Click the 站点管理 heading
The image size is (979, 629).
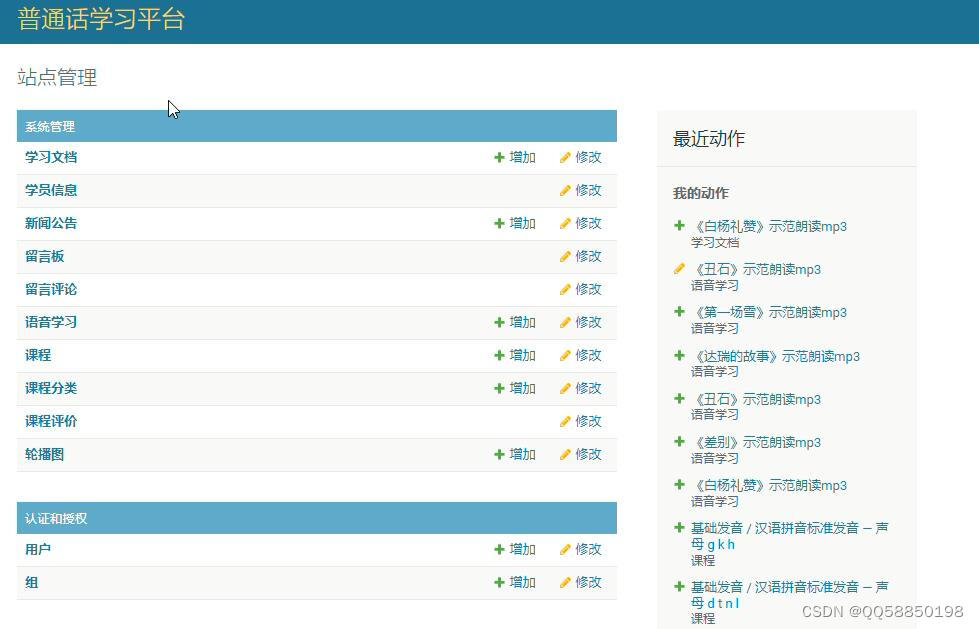(57, 77)
